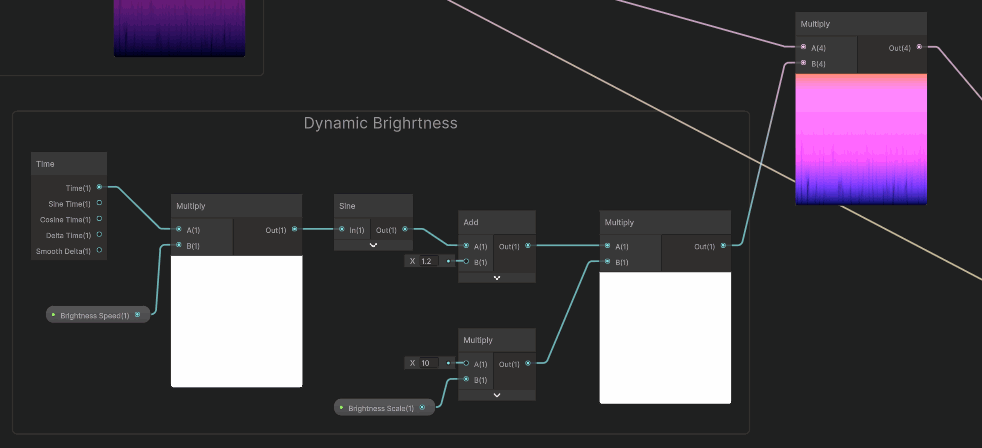Click the B(1) port on Add node
Image resolution: width=982 pixels, height=448 pixels.
coord(466,261)
